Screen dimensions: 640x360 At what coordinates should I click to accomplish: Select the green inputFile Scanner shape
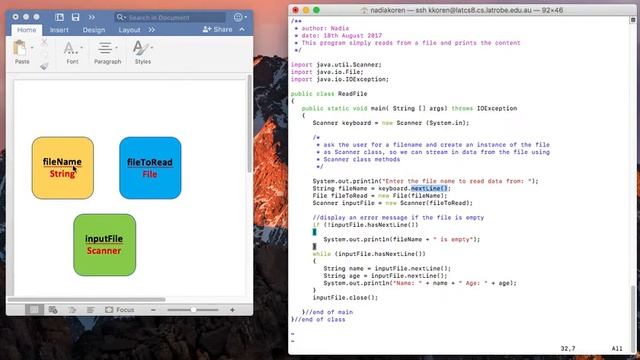(x=104, y=245)
